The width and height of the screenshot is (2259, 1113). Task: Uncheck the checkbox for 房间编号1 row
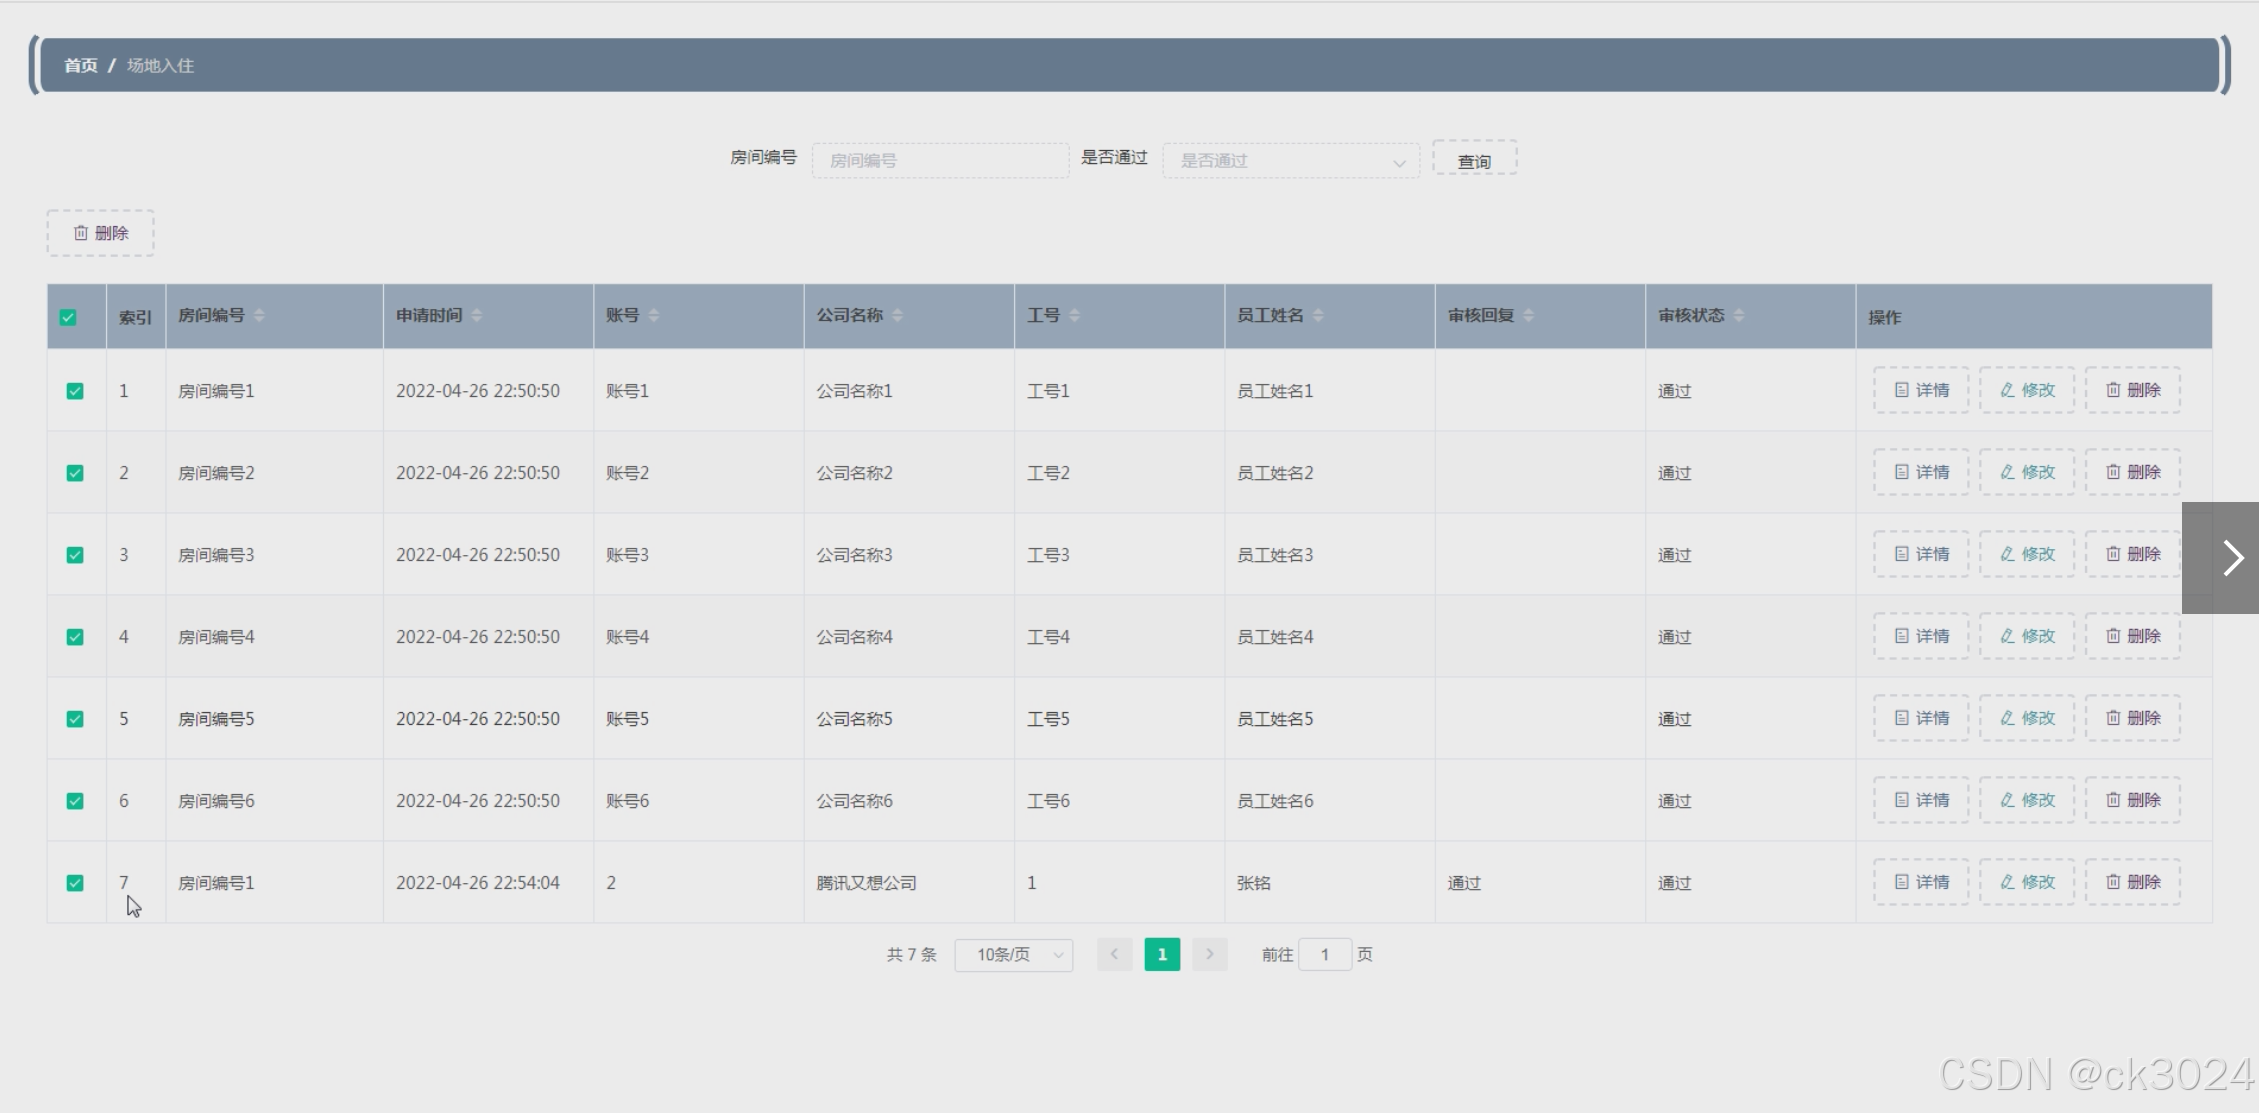(75, 390)
